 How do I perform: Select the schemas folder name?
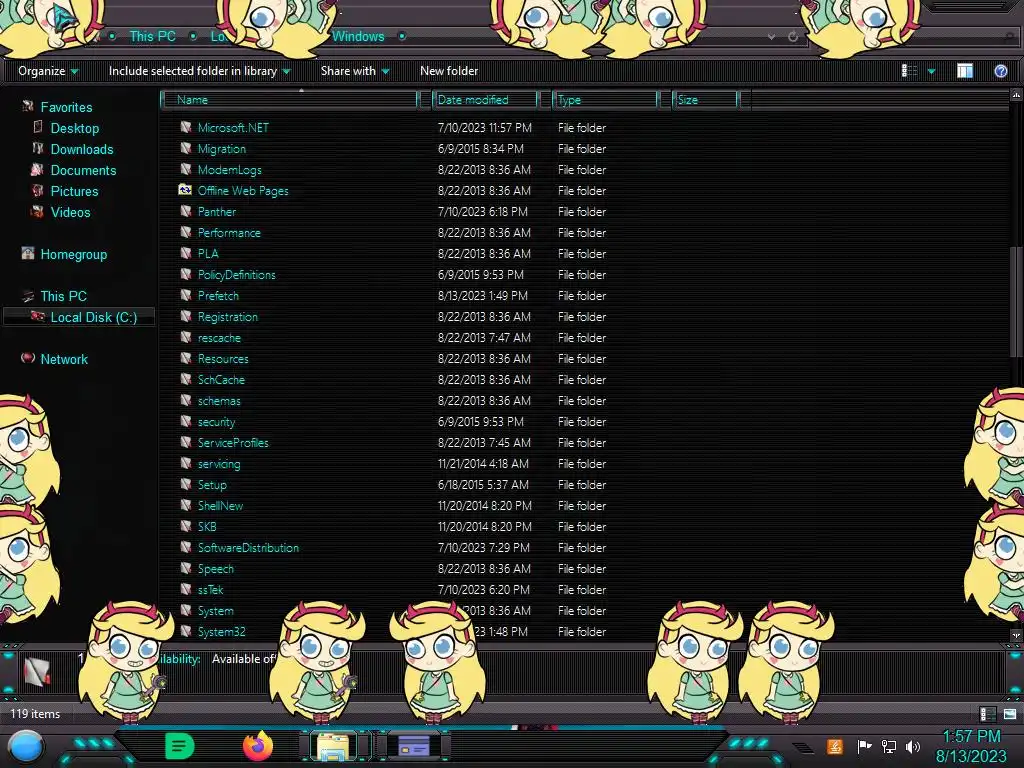pos(219,400)
